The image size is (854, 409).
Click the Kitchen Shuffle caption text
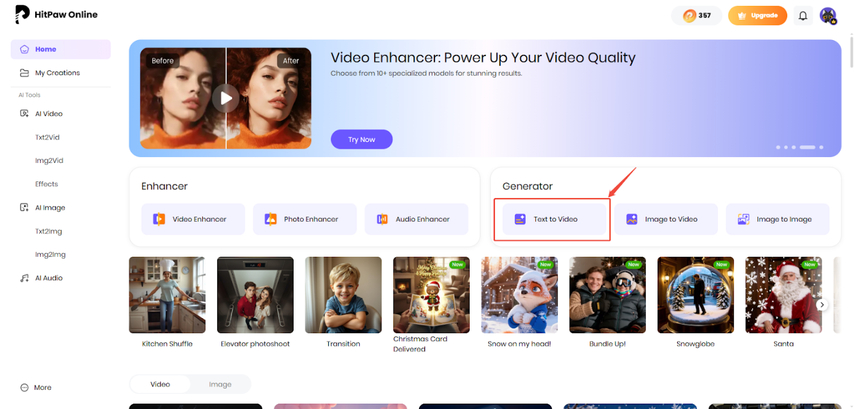pyautogui.click(x=167, y=344)
